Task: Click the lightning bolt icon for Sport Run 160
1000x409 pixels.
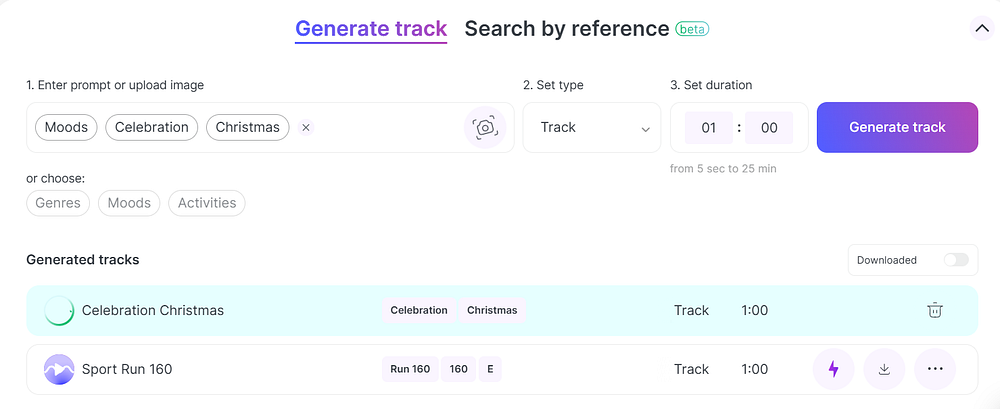Action: pos(834,369)
